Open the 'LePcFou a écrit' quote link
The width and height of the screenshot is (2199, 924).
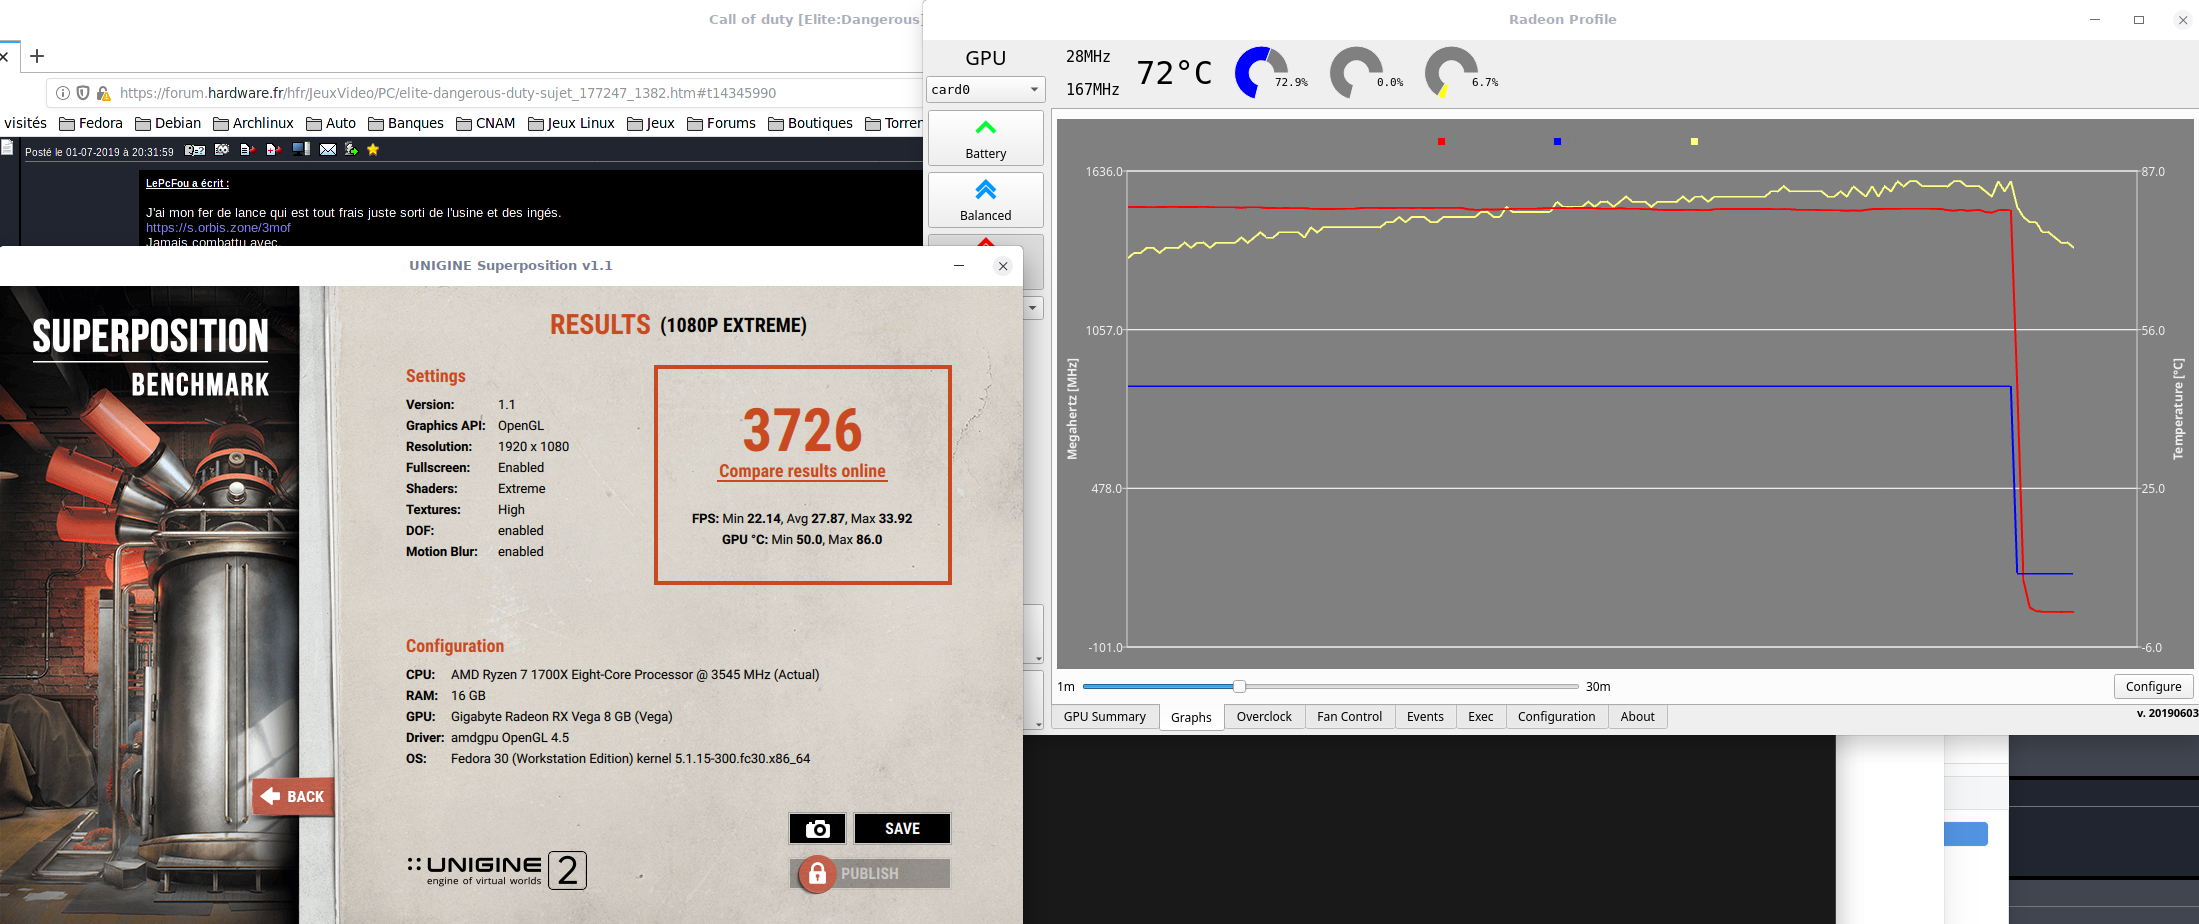coord(187,183)
